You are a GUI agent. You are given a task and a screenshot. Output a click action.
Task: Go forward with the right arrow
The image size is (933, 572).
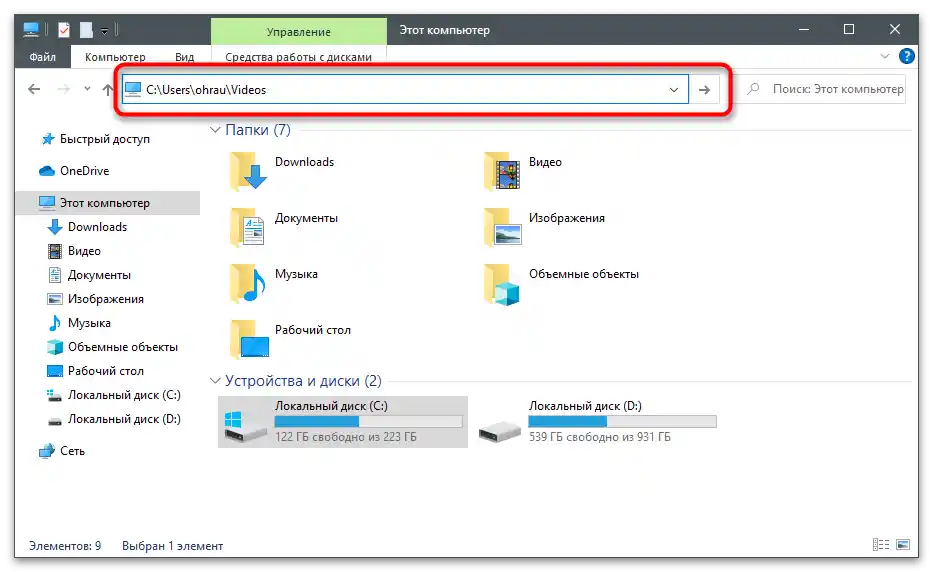tap(63, 89)
